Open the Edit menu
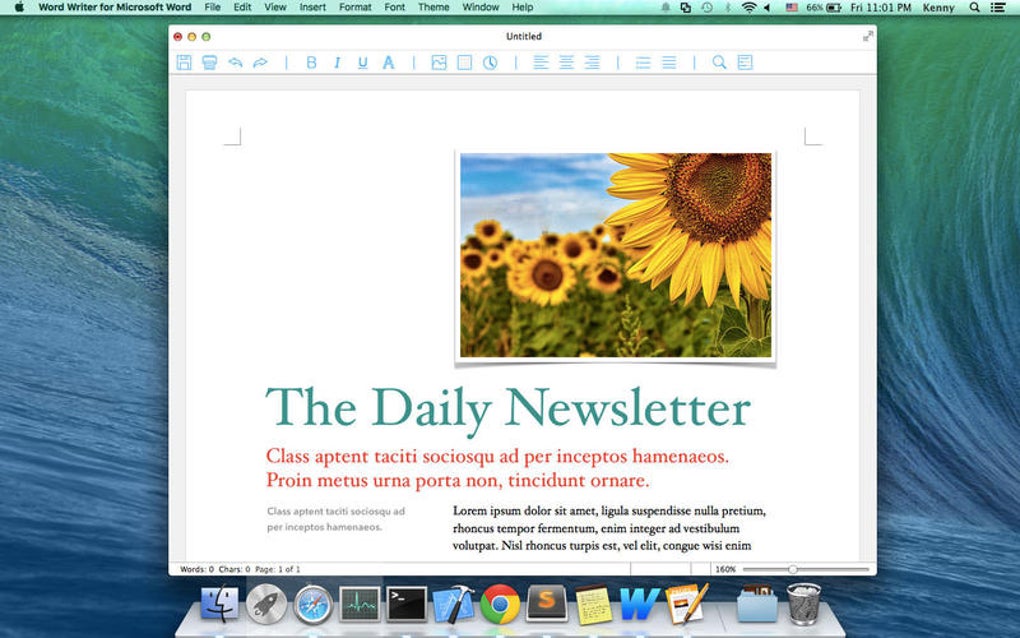The image size is (1020, 638). (243, 7)
